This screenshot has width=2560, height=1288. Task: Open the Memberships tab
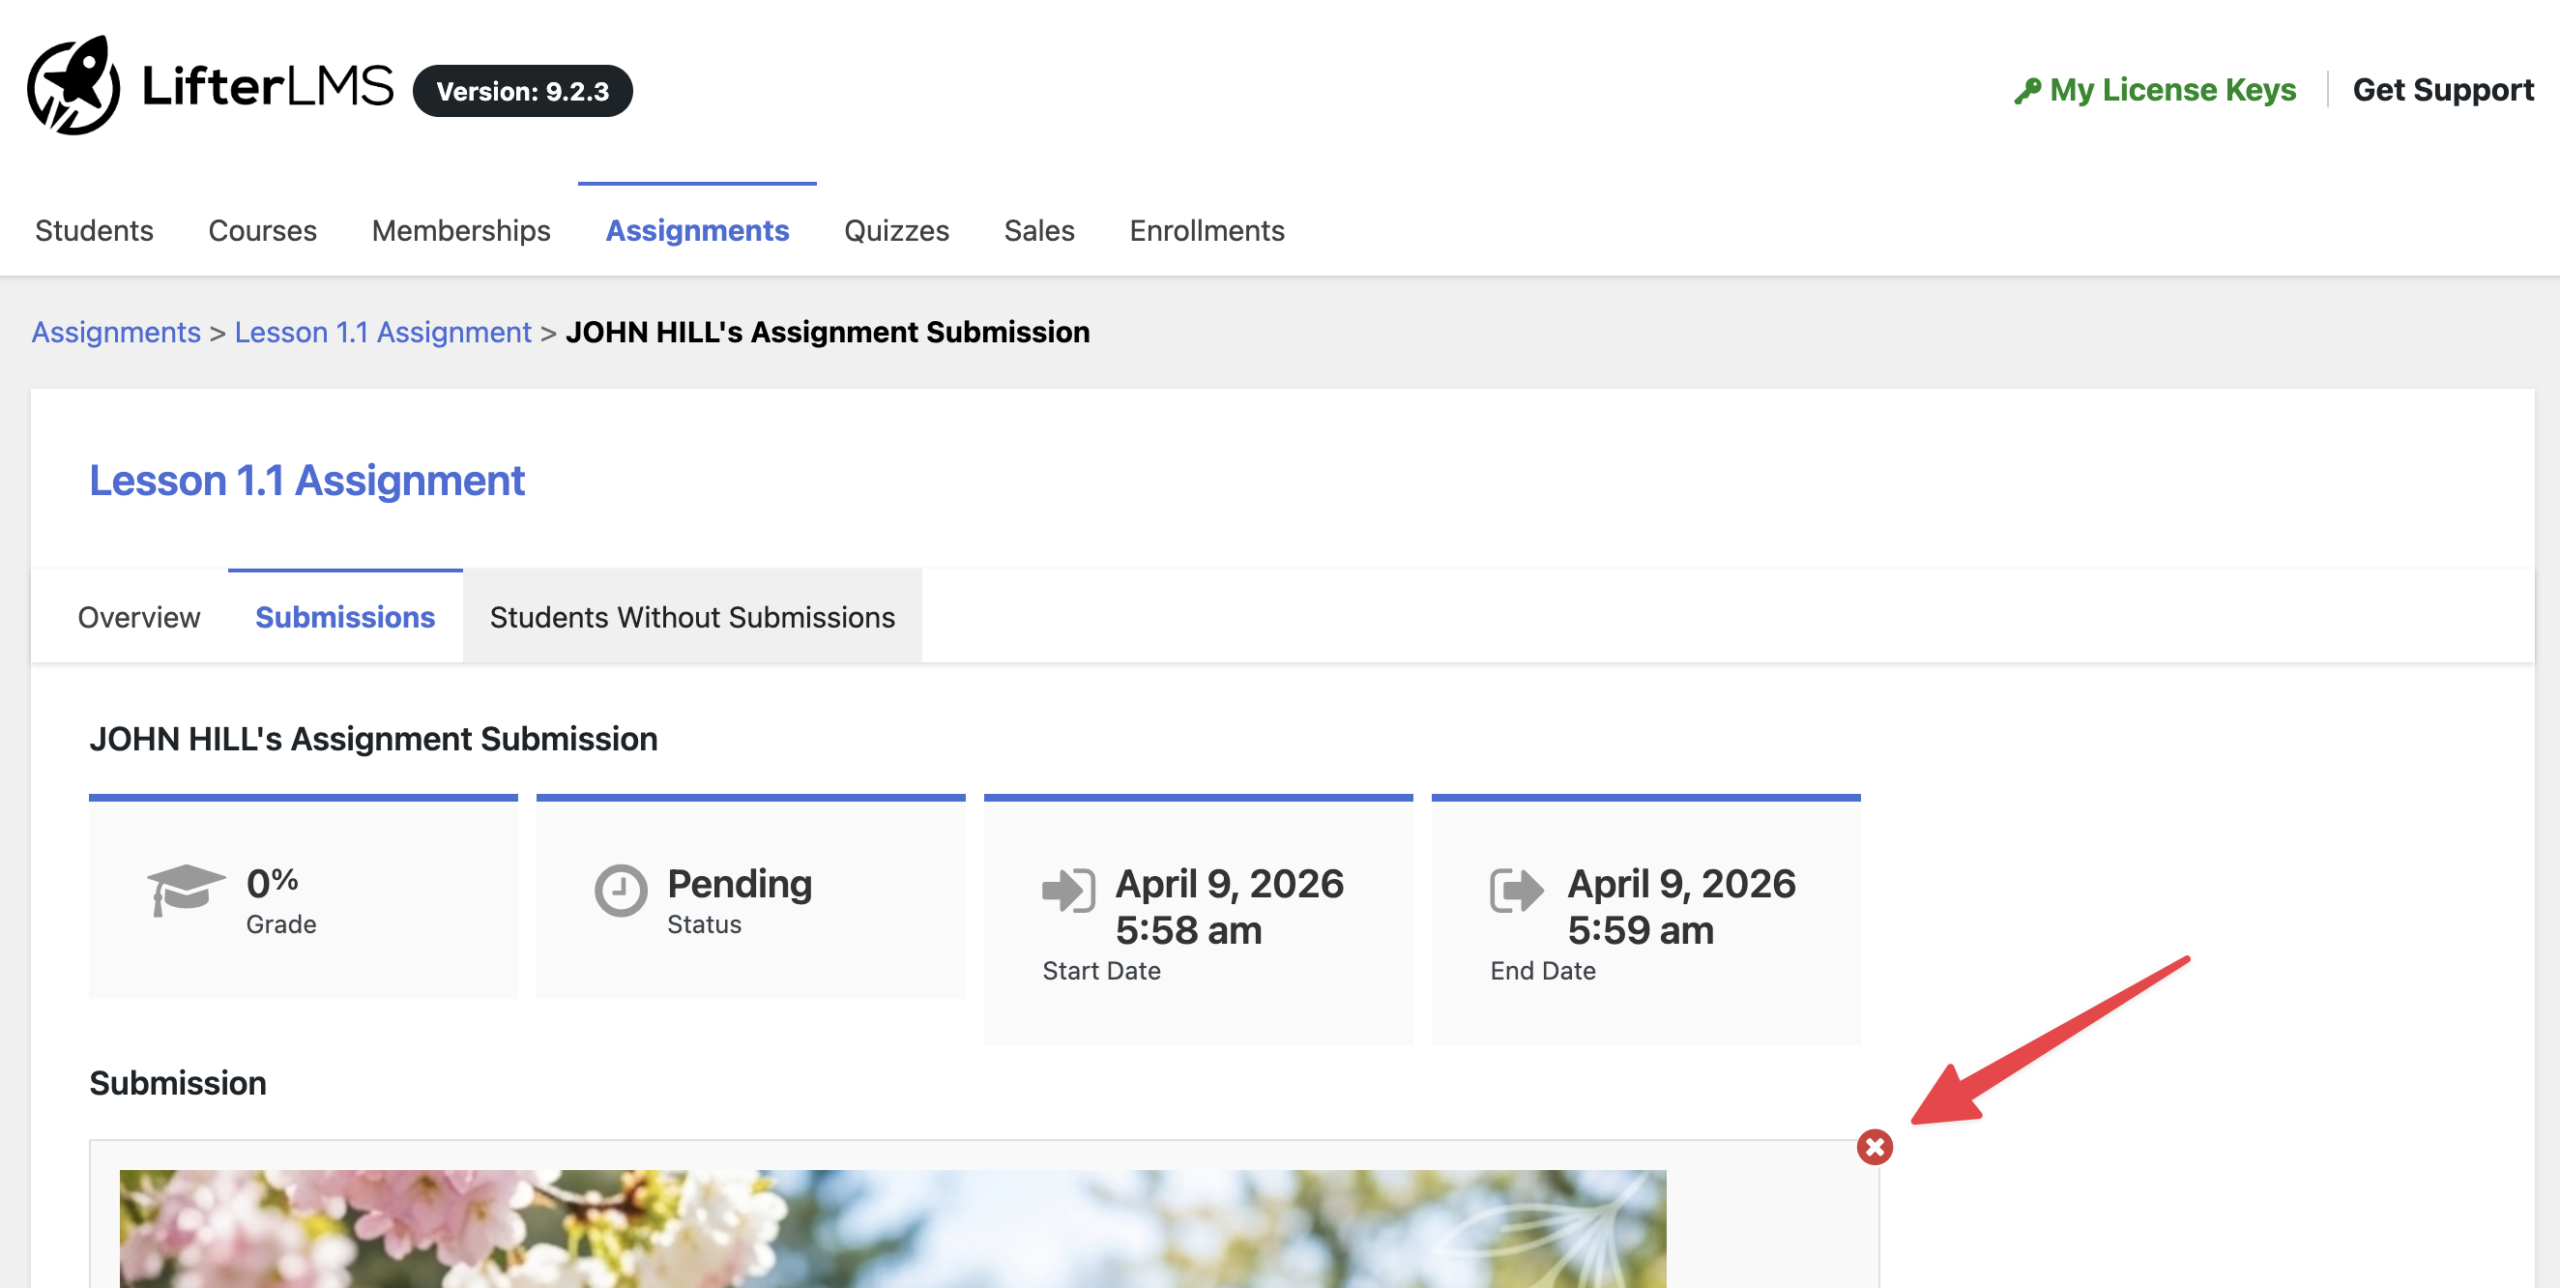(461, 231)
